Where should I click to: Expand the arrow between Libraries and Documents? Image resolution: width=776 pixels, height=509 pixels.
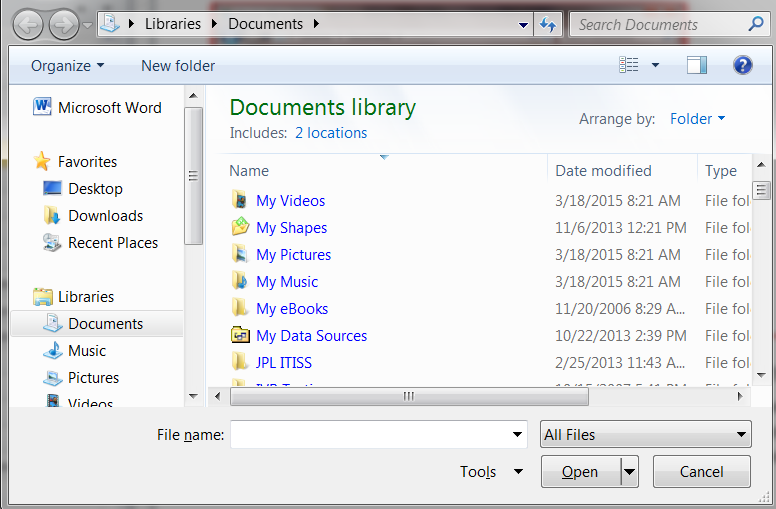[x=214, y=24]
